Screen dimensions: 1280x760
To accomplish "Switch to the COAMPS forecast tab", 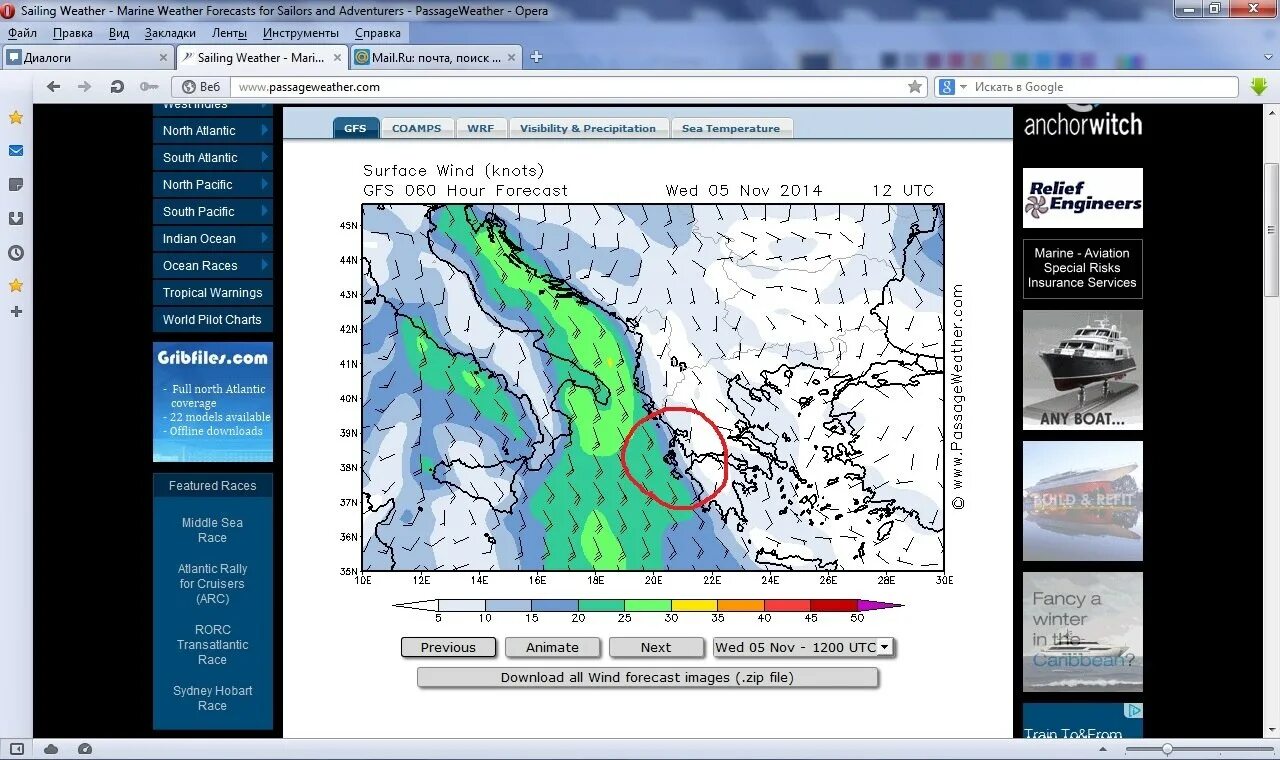I will coord(417,128).
